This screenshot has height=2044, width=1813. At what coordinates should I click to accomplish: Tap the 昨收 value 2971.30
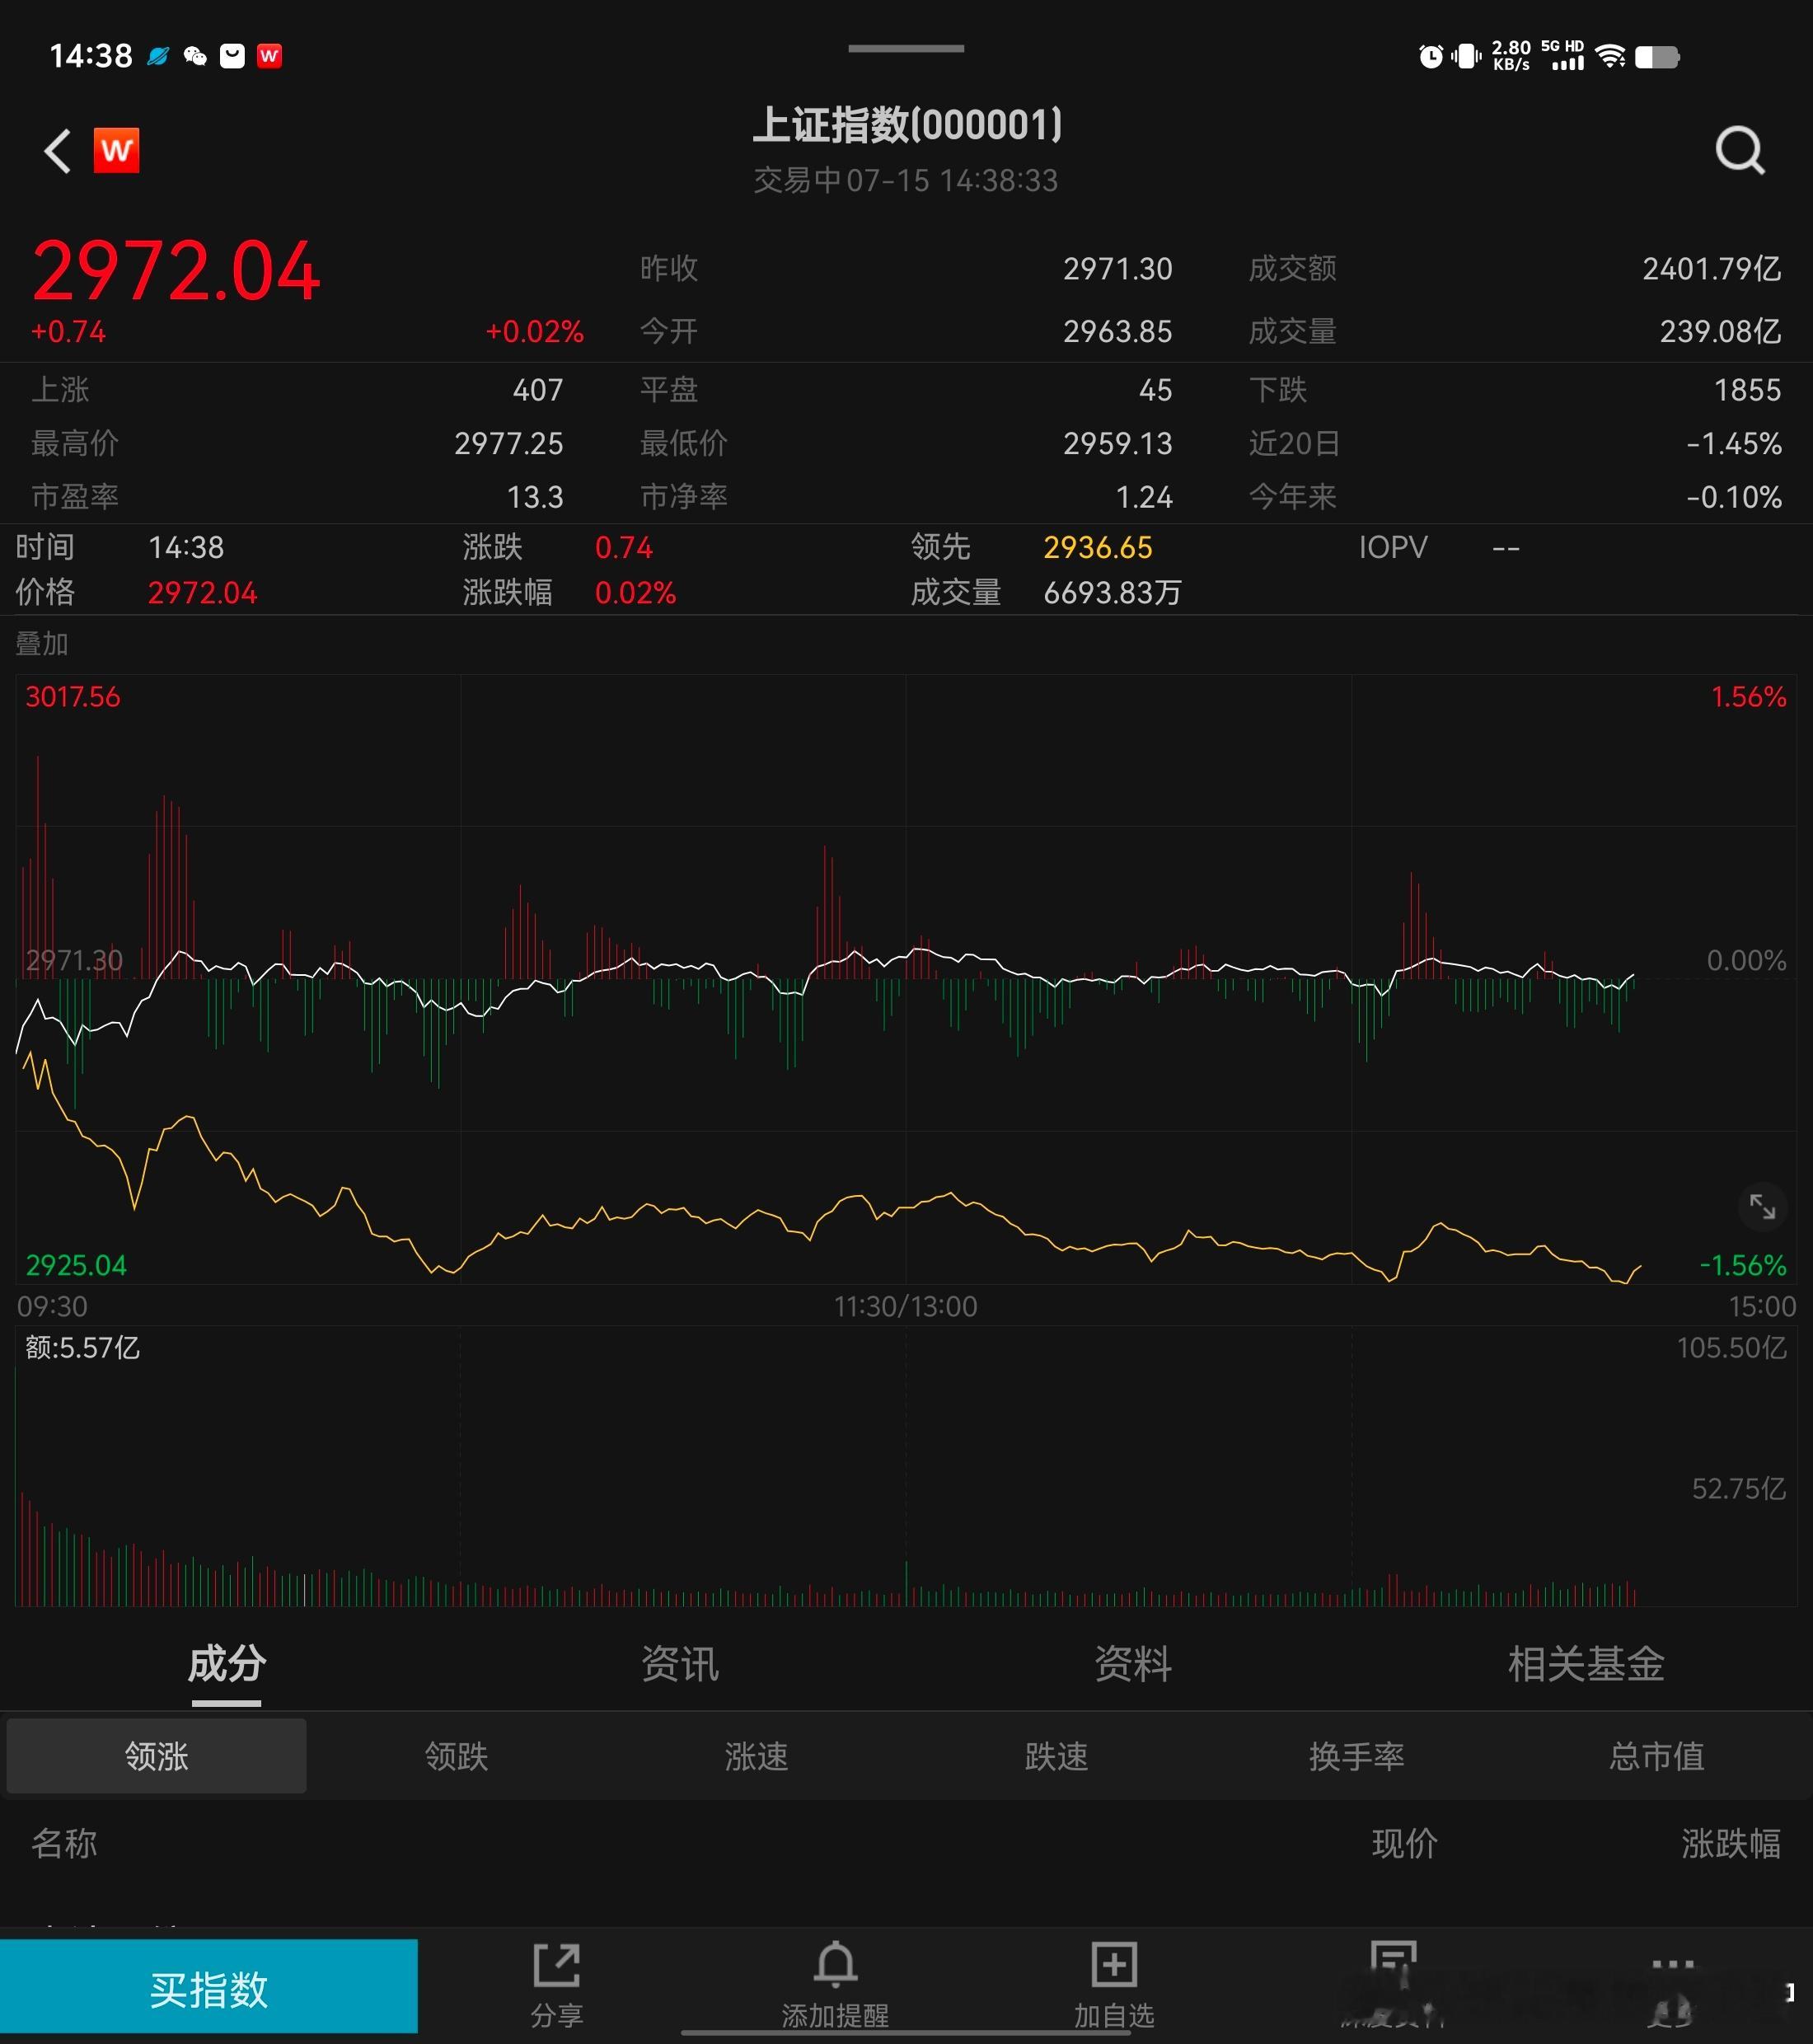pyautogui.click(x=1117, y=269)
